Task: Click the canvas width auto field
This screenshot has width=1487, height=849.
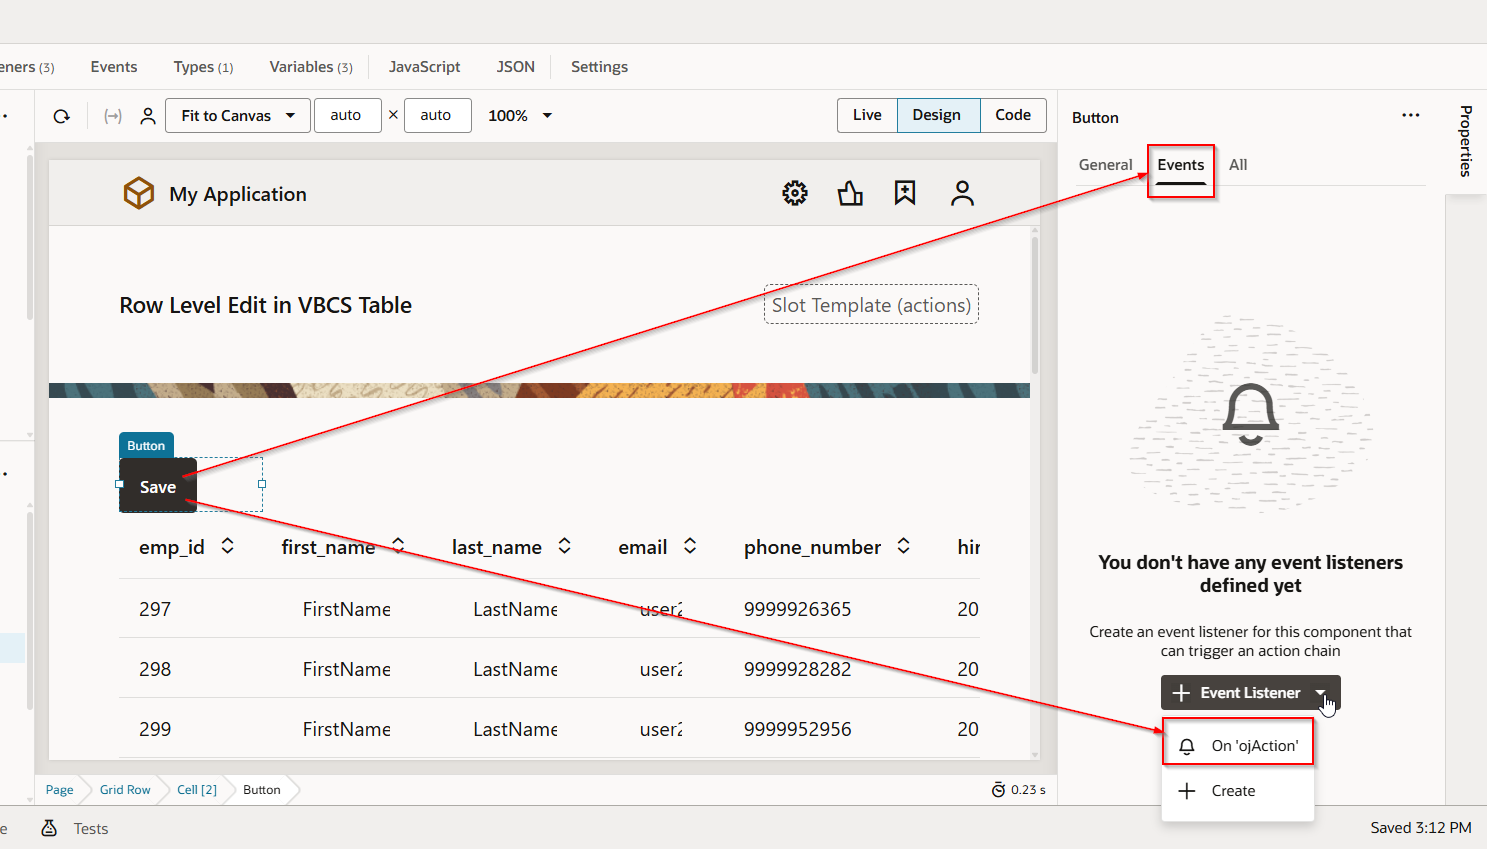Action: [347, 116]
